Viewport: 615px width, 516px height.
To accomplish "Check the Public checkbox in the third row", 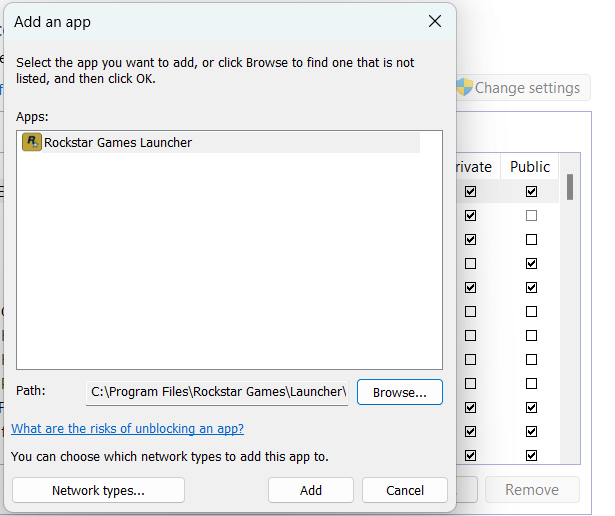I will (x=531, y=239).
